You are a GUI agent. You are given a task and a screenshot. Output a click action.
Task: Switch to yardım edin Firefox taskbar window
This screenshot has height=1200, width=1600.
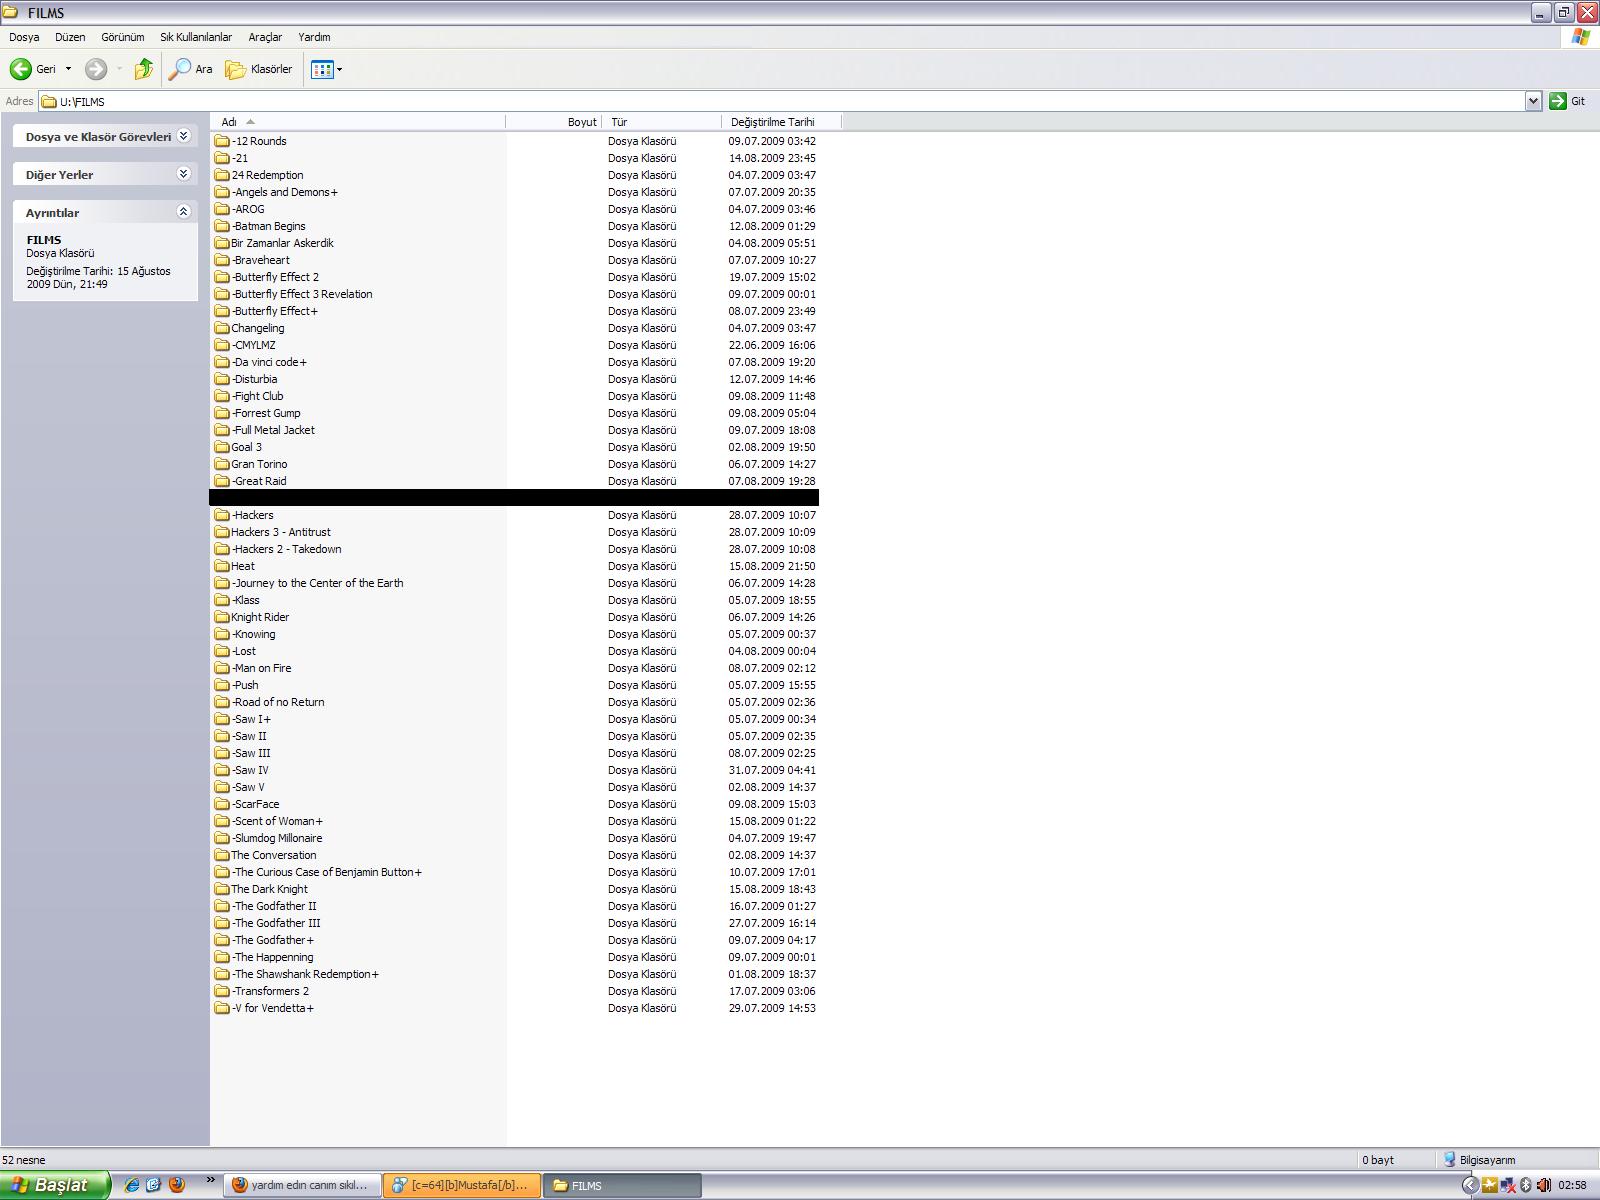(x=302, y=1185)
